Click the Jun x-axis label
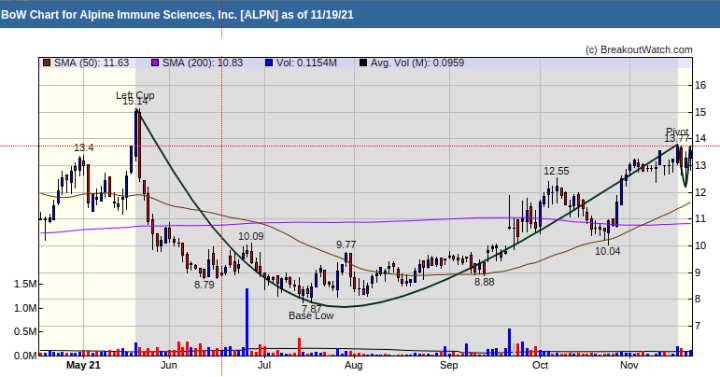720x377 pixels. click(169, 366)
